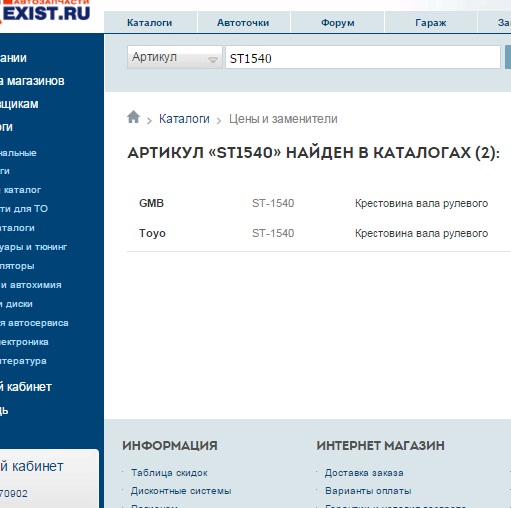
Task: Click the ИНТЕРНЕТ МАГАЗИН footer heading
Action: click(x=380, y=446)
